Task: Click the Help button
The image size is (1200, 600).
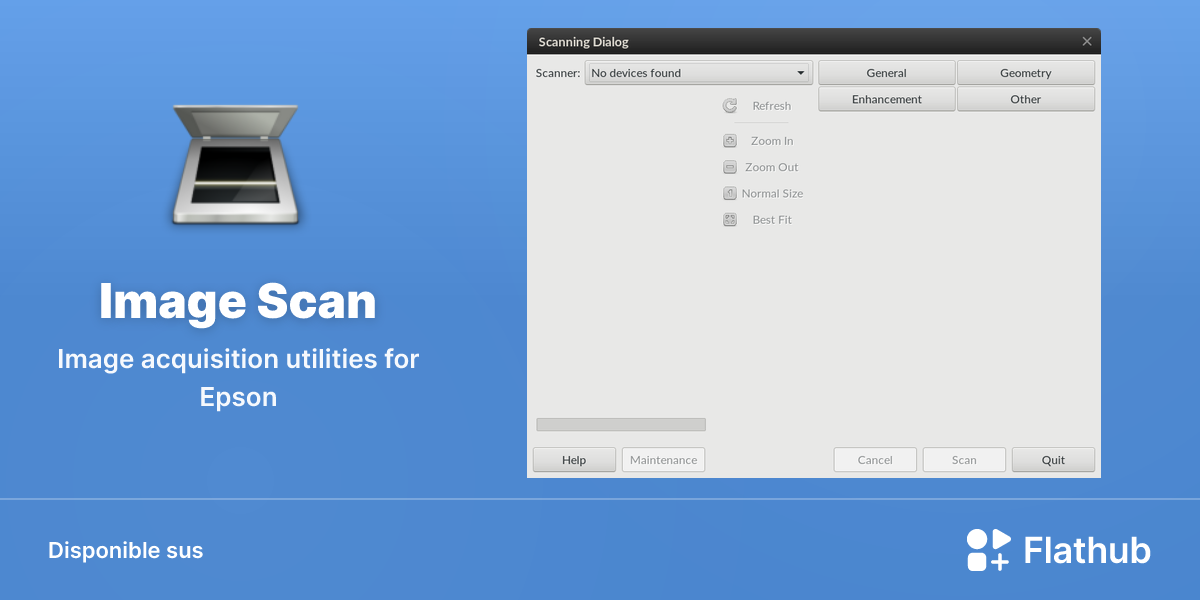Action: (574, 460)
